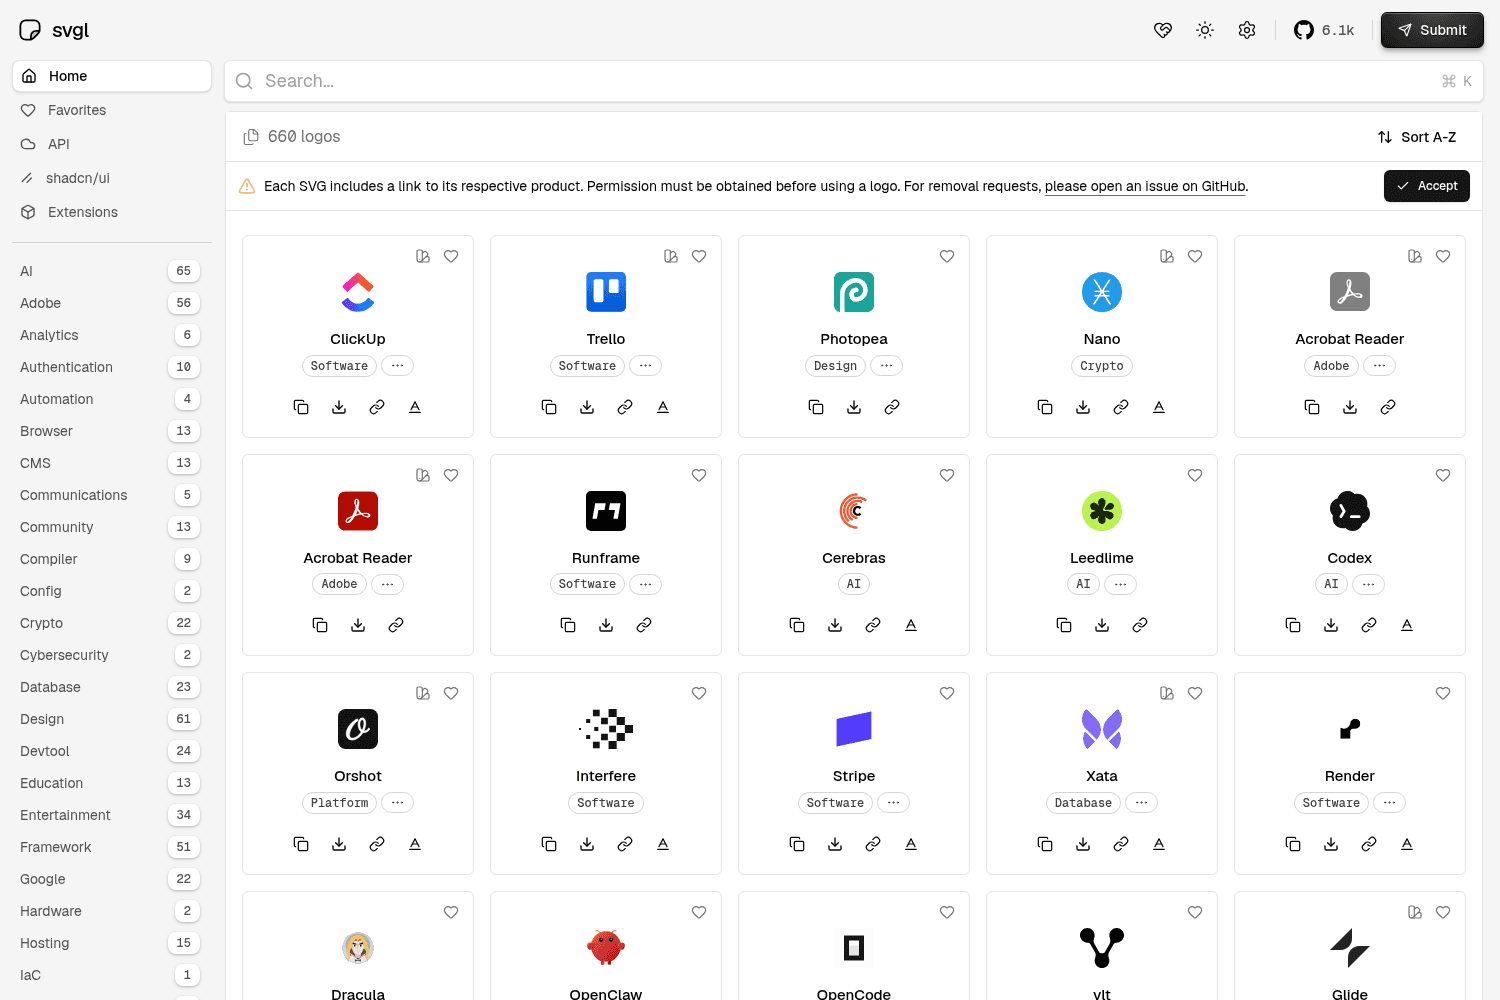Viewport: 1500px width, 1000px height.
Task: Open the Photopea product link
Action: [892, 407]
